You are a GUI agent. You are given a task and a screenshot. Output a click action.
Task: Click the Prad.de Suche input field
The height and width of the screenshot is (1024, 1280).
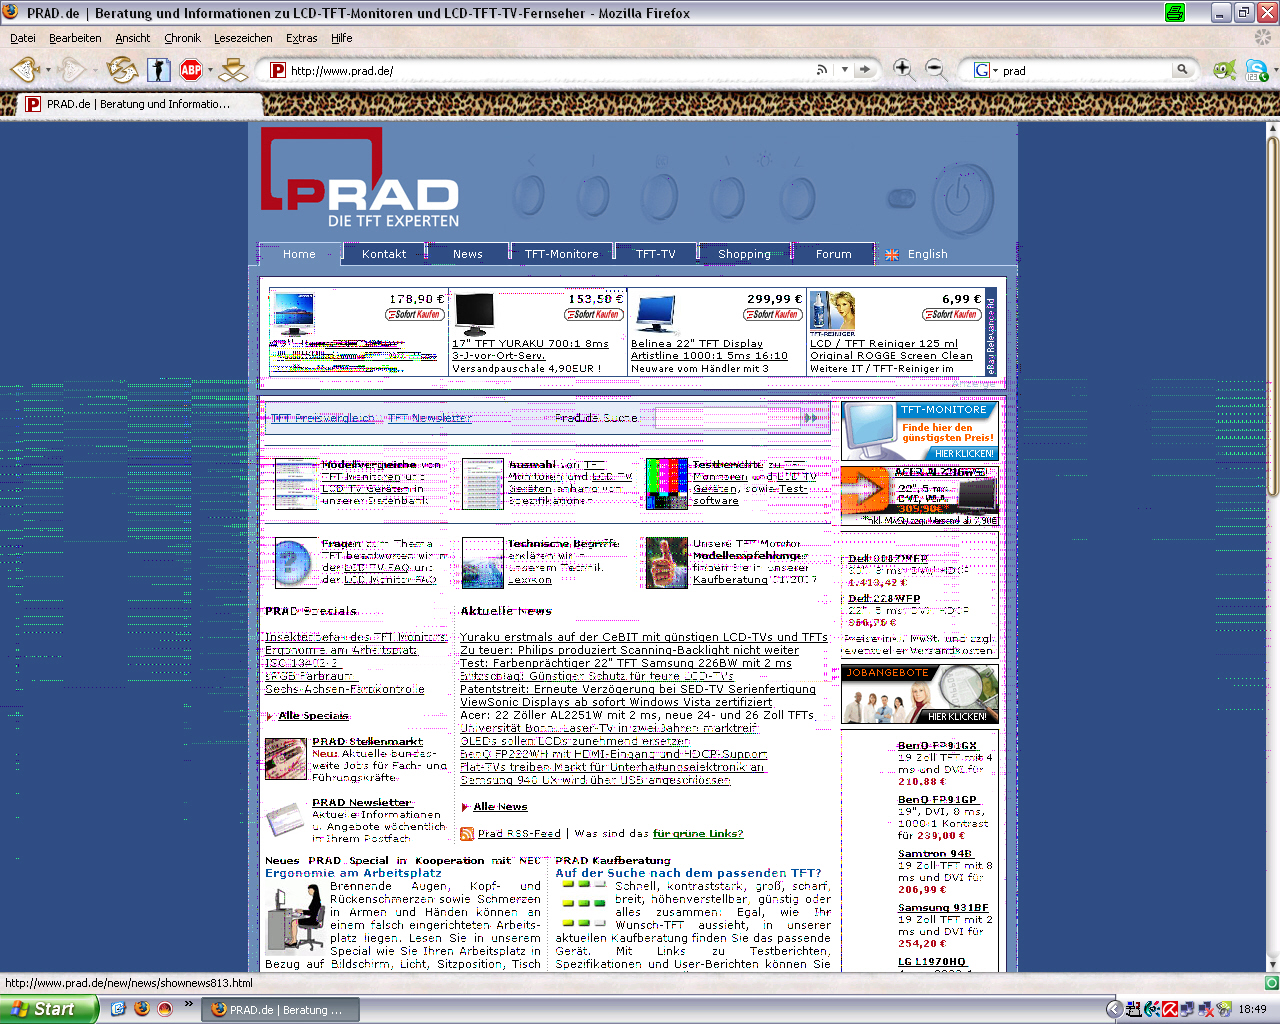(x=728, y=418)
